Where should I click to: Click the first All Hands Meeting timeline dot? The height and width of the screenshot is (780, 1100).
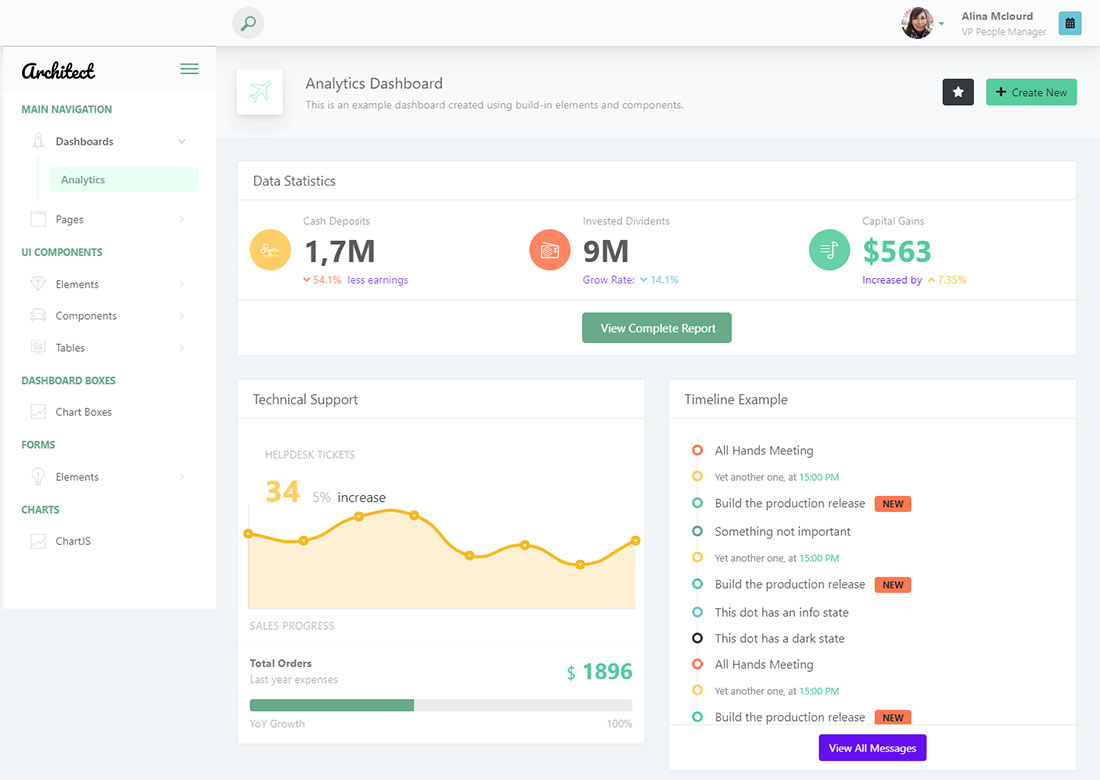(697, 450)
